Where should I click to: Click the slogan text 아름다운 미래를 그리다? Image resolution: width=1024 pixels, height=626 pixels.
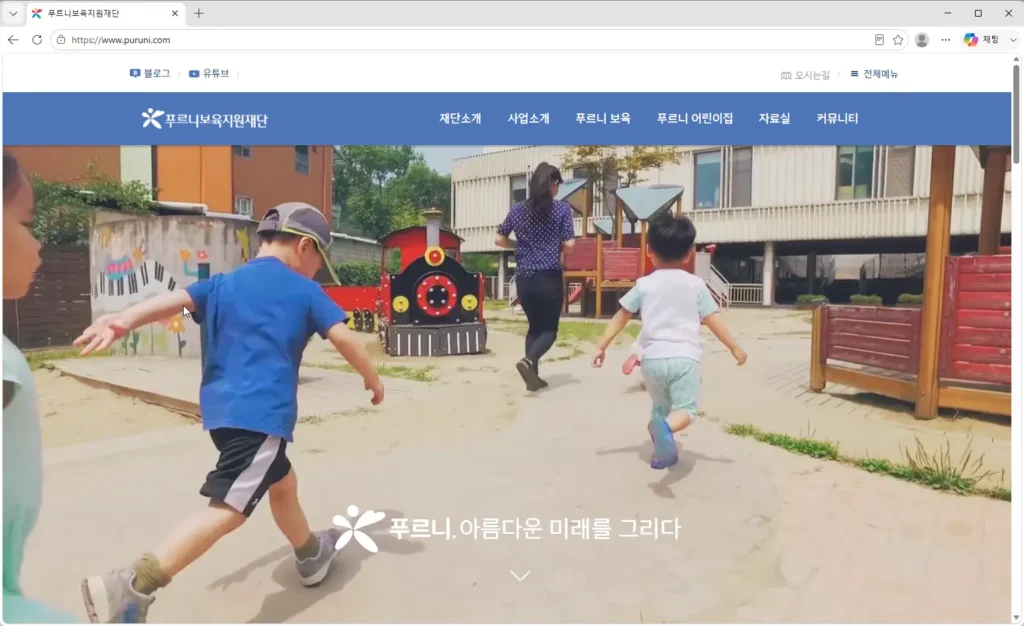[569, 528]
